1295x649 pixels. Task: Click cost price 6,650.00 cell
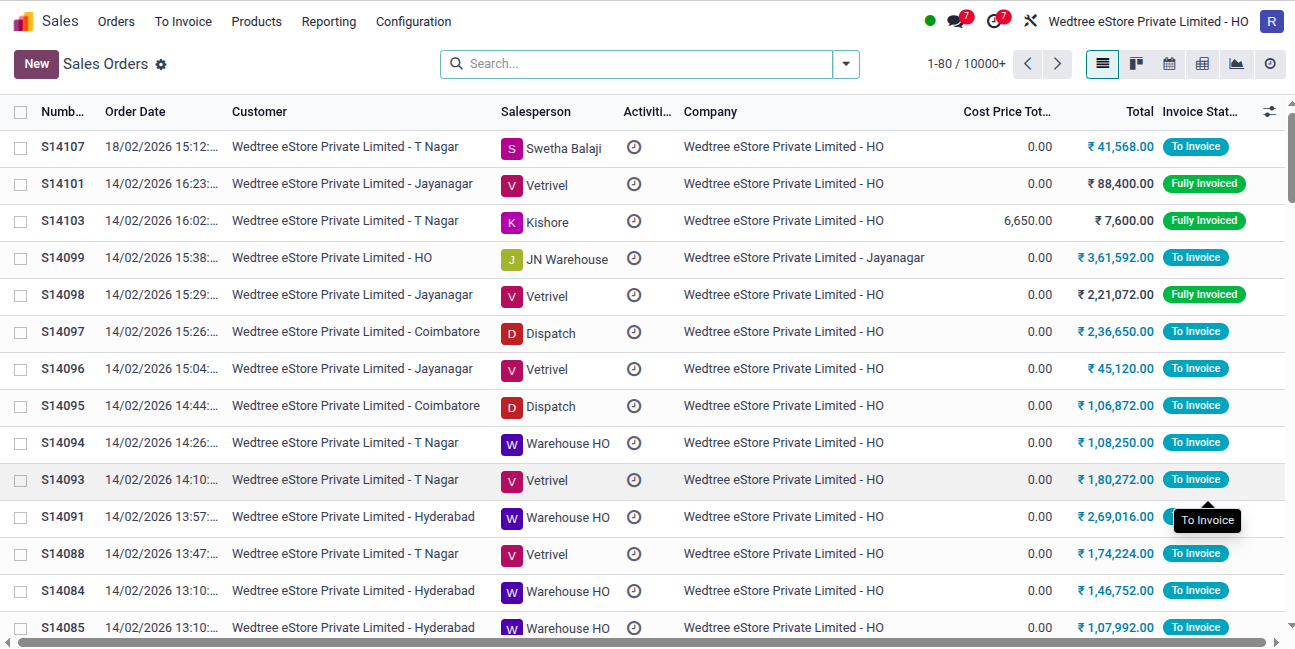point(1028,221)
